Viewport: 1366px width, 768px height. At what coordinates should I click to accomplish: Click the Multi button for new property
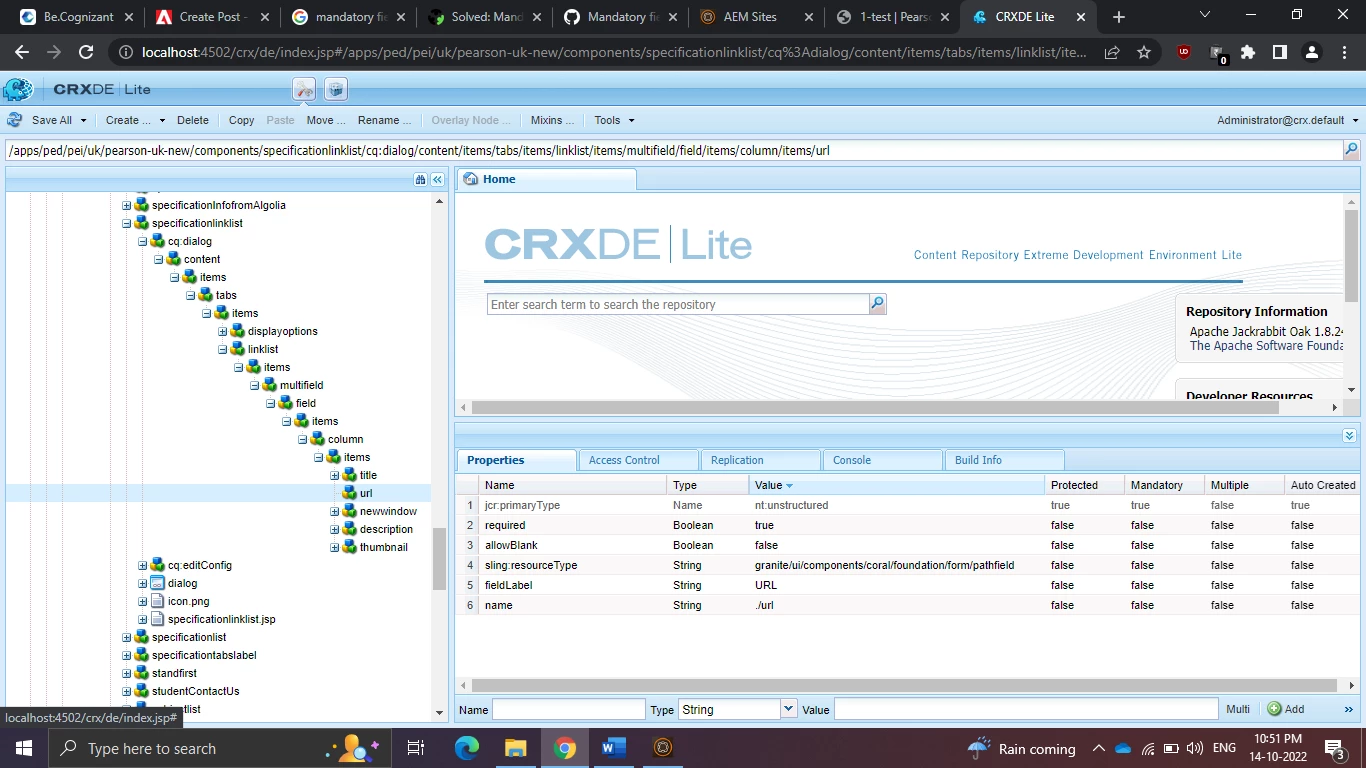[x=1238, y=709]
